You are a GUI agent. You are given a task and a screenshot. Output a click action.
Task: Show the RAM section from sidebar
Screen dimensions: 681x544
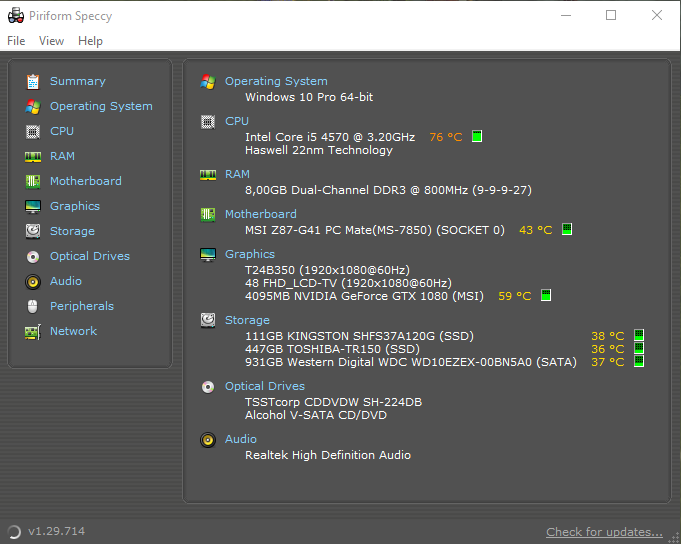[62, 156]
